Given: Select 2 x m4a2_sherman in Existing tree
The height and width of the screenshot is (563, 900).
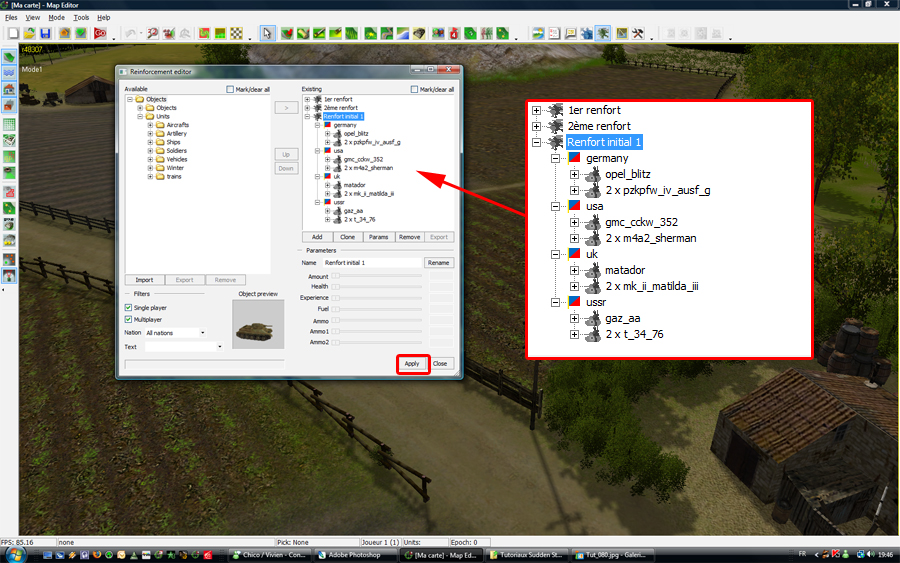Looking at the screenshot, I should (368, 168).
